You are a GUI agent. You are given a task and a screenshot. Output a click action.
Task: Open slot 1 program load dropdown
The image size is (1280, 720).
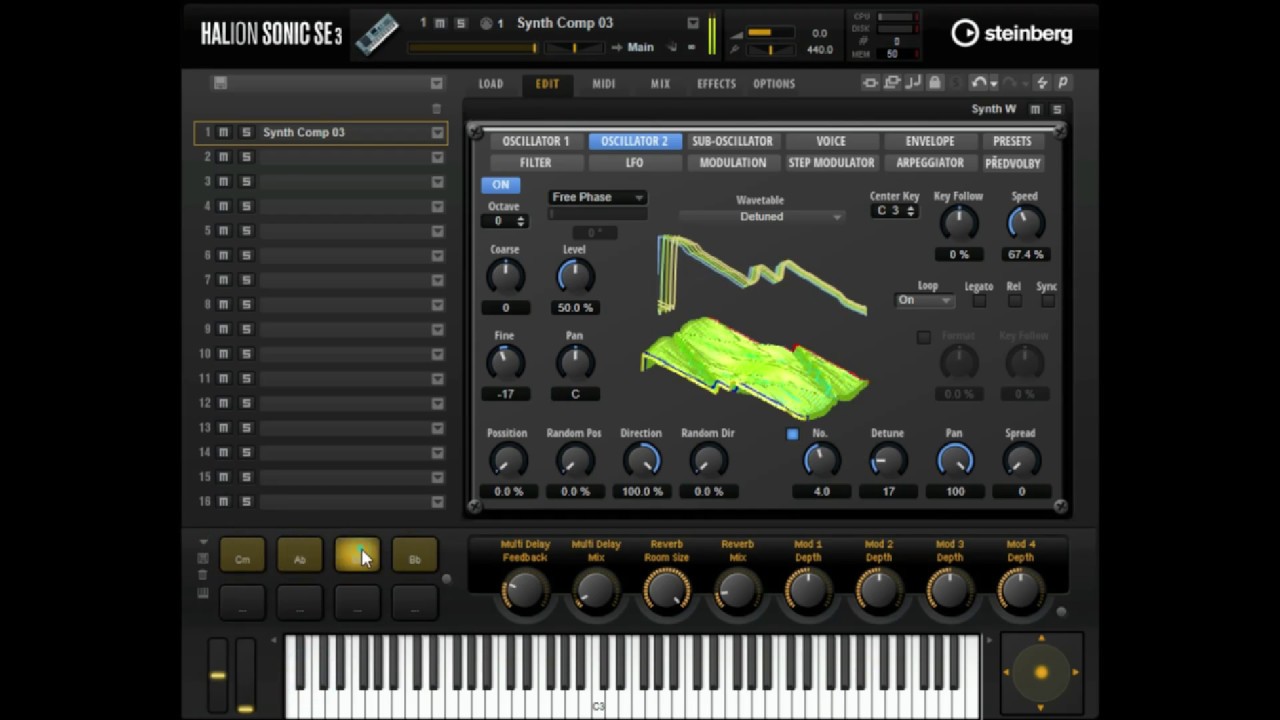coord(437,132)
